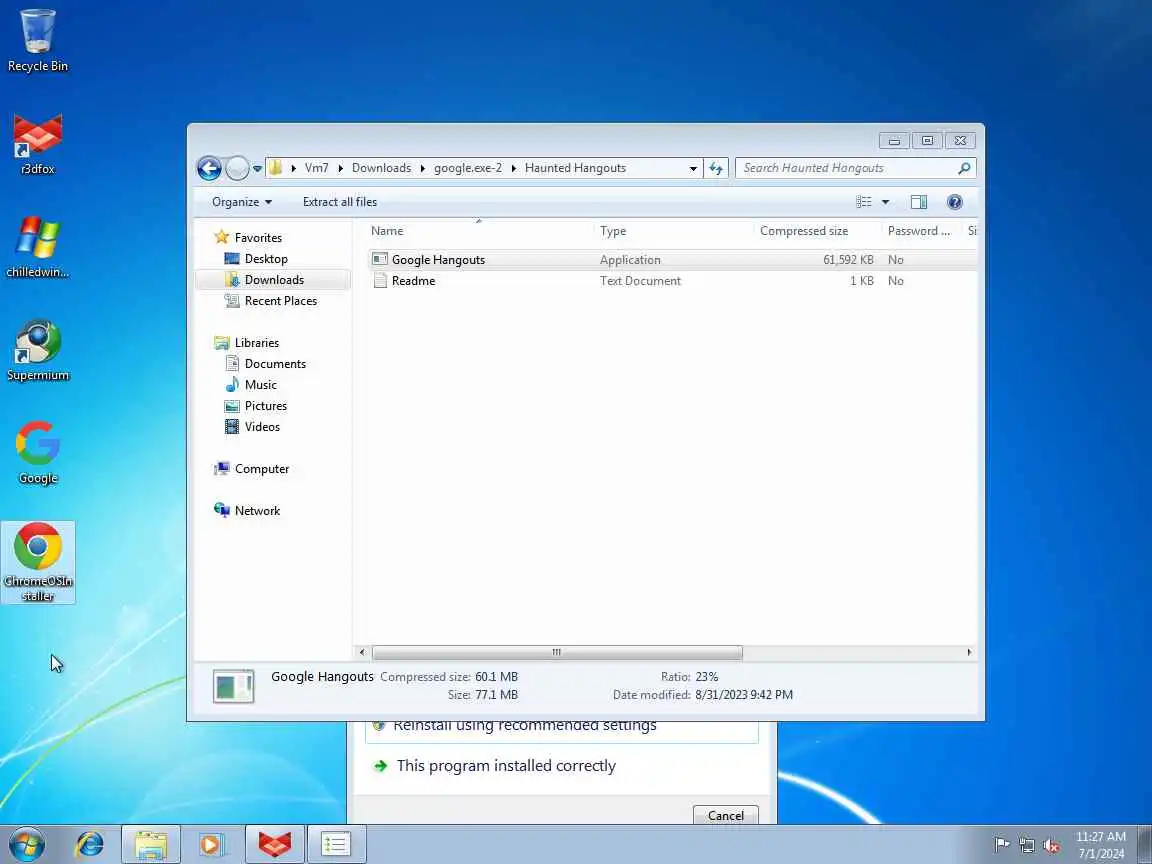Click the compatibility assistant taskbar button
The image size is (1152, 864).
pyautogui.click(x=336, y=844)
